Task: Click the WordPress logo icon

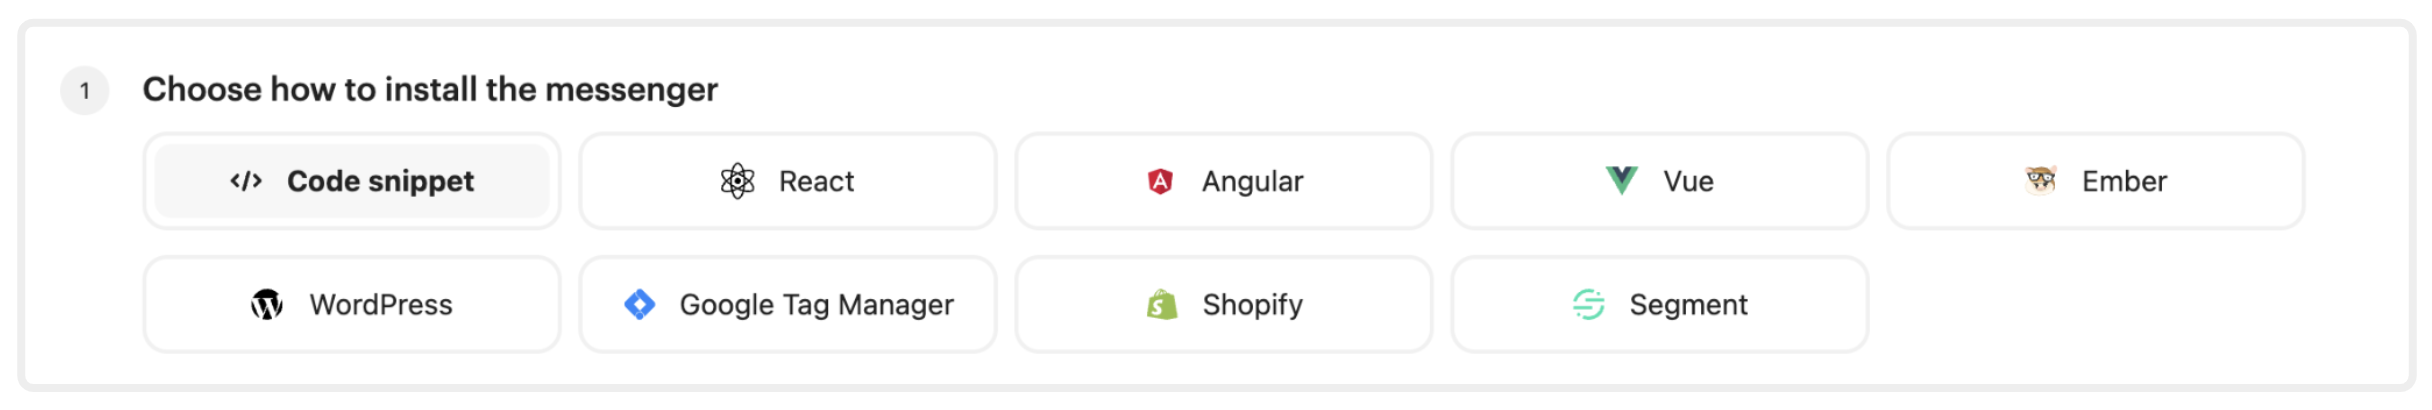Action: click(266, 304)
